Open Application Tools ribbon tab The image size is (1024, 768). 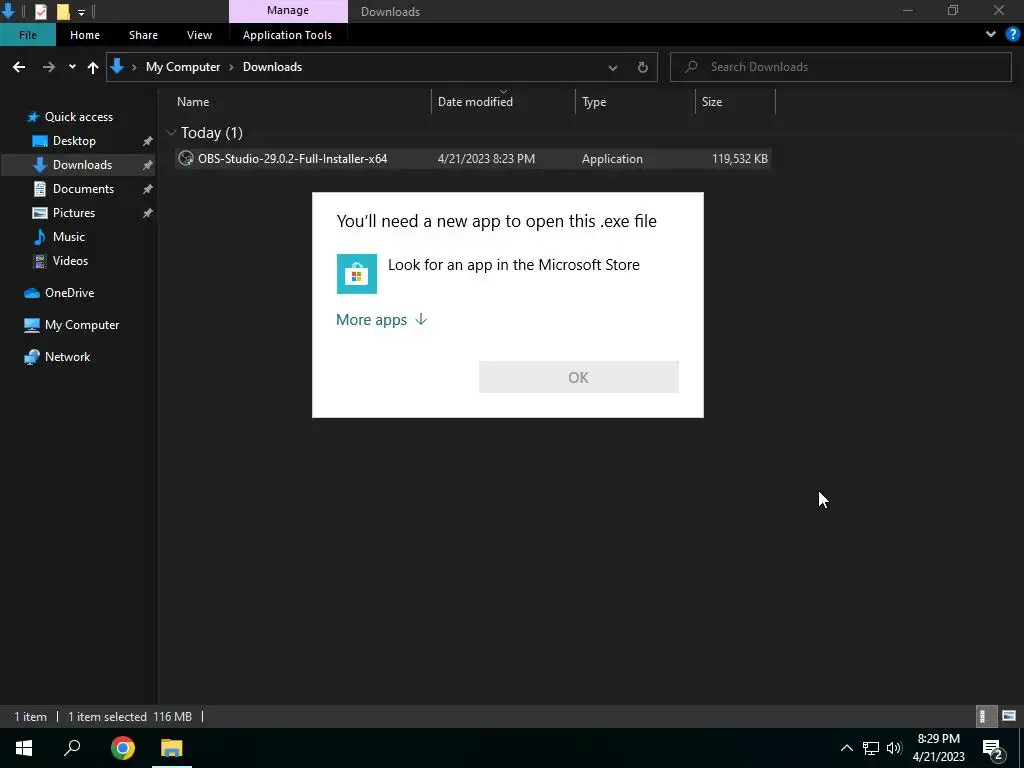[x=287, y=35]
